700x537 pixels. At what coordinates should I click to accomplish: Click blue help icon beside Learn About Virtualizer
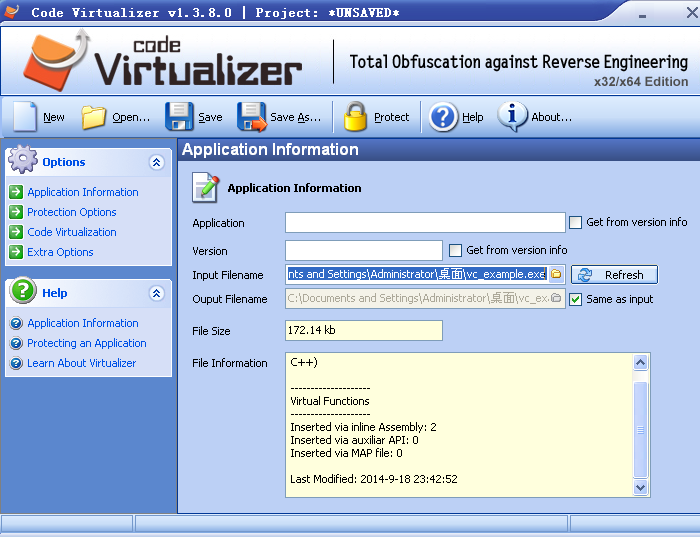pyautogui.click(x=16, y=363)
